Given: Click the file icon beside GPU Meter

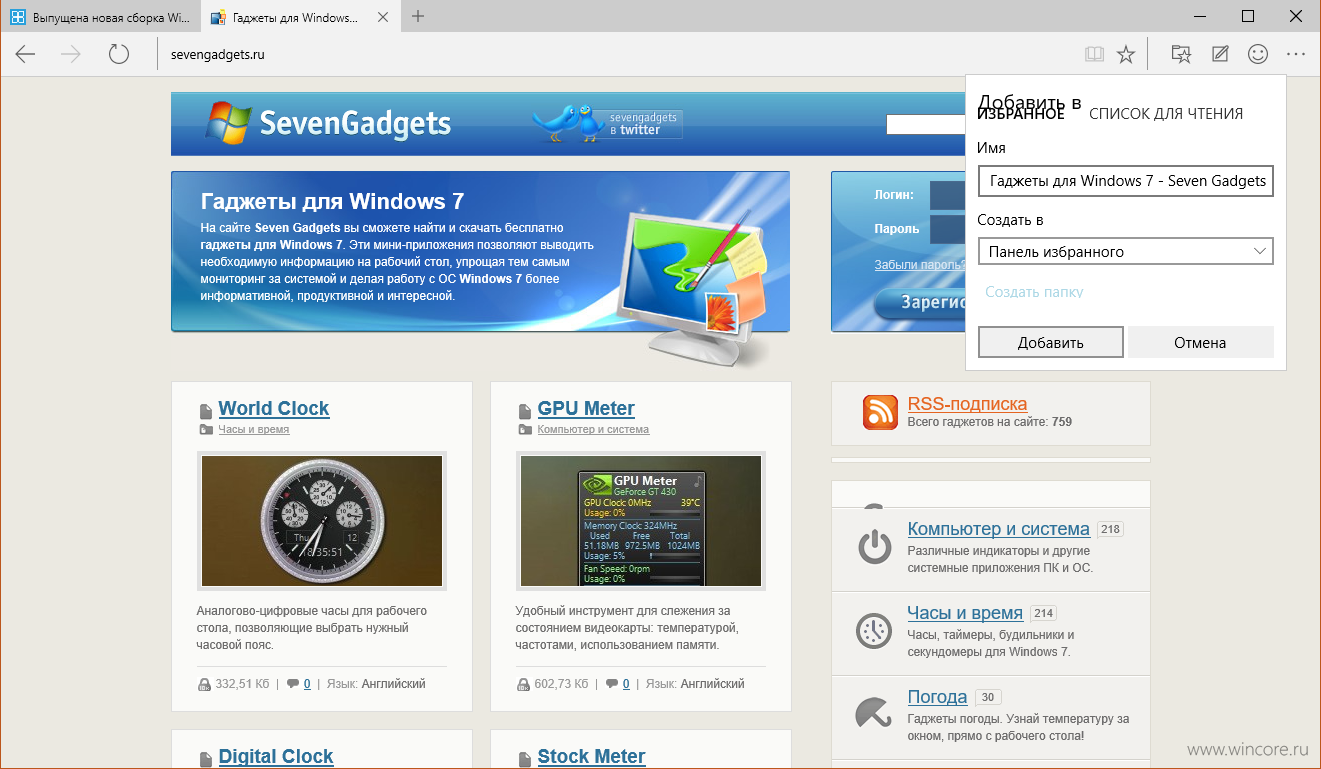Looking at the screenshot, I should click(x=524, y=411).
